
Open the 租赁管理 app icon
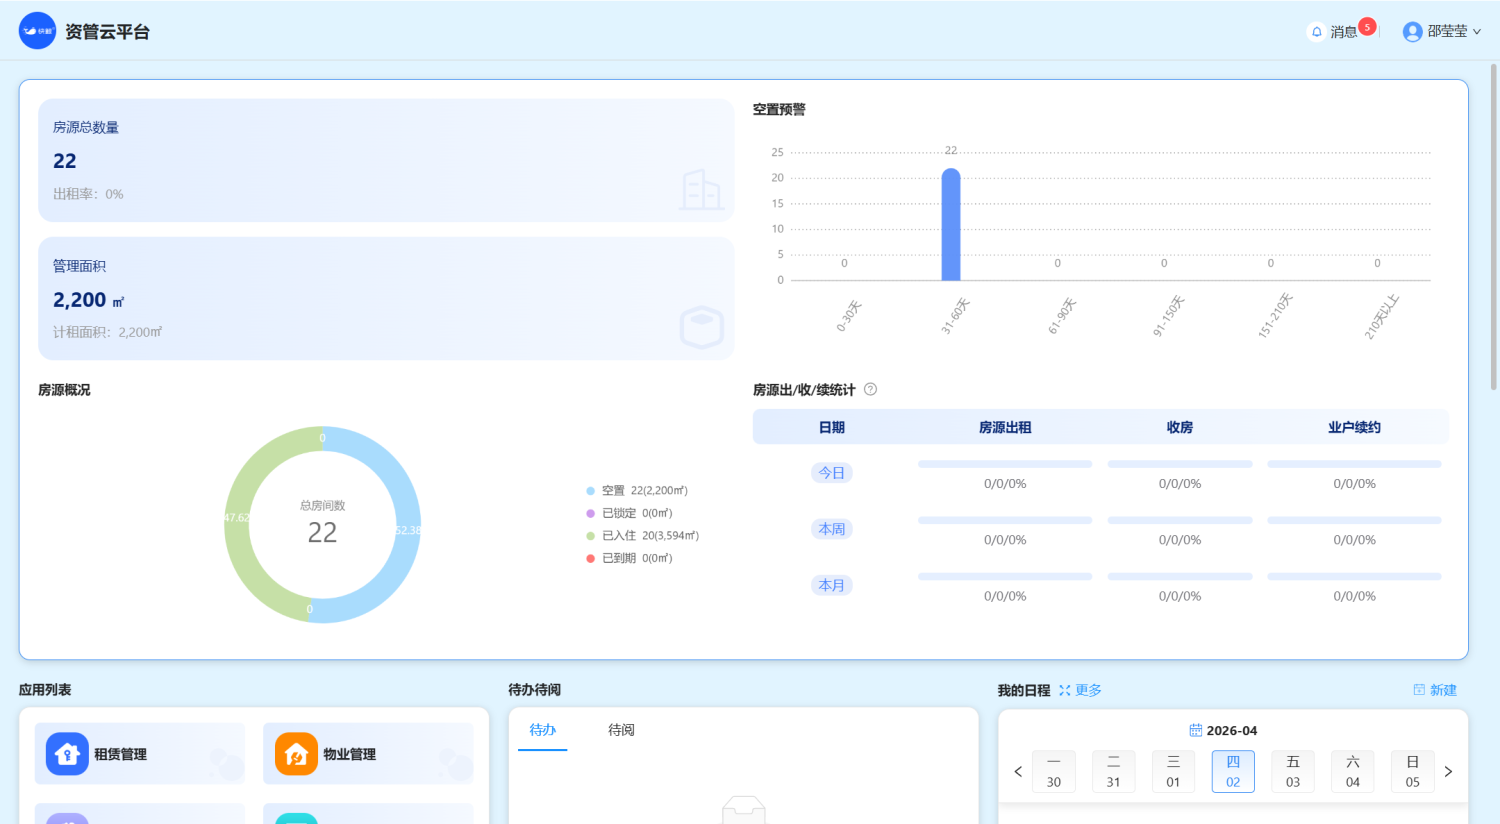[x=67, y=754]
